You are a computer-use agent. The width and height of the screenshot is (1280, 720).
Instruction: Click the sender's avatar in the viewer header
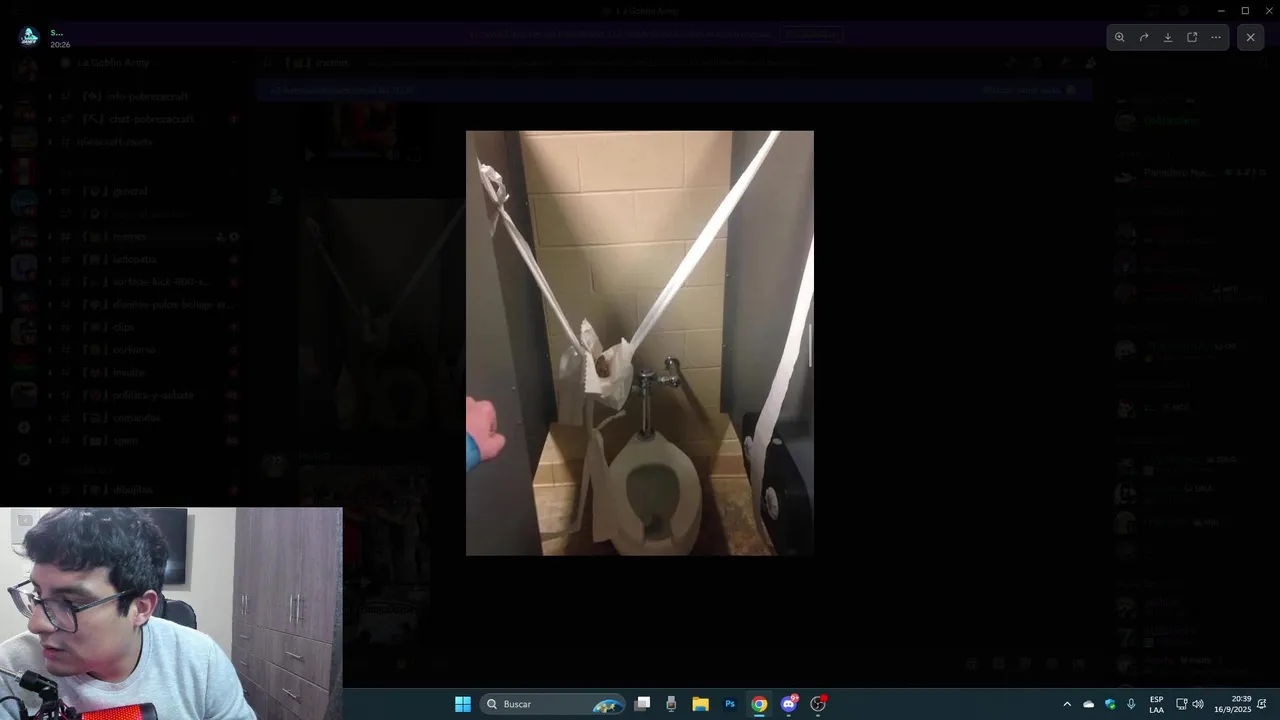point(29,37)
